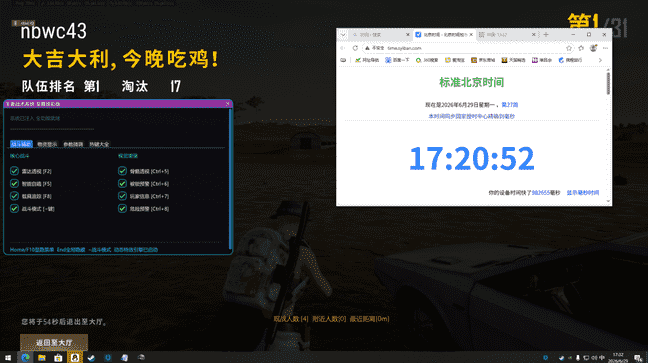Click the 显示毫秒时间 link
The height and width of the screenshot is (363, 648).
click(x=583, y=193)
